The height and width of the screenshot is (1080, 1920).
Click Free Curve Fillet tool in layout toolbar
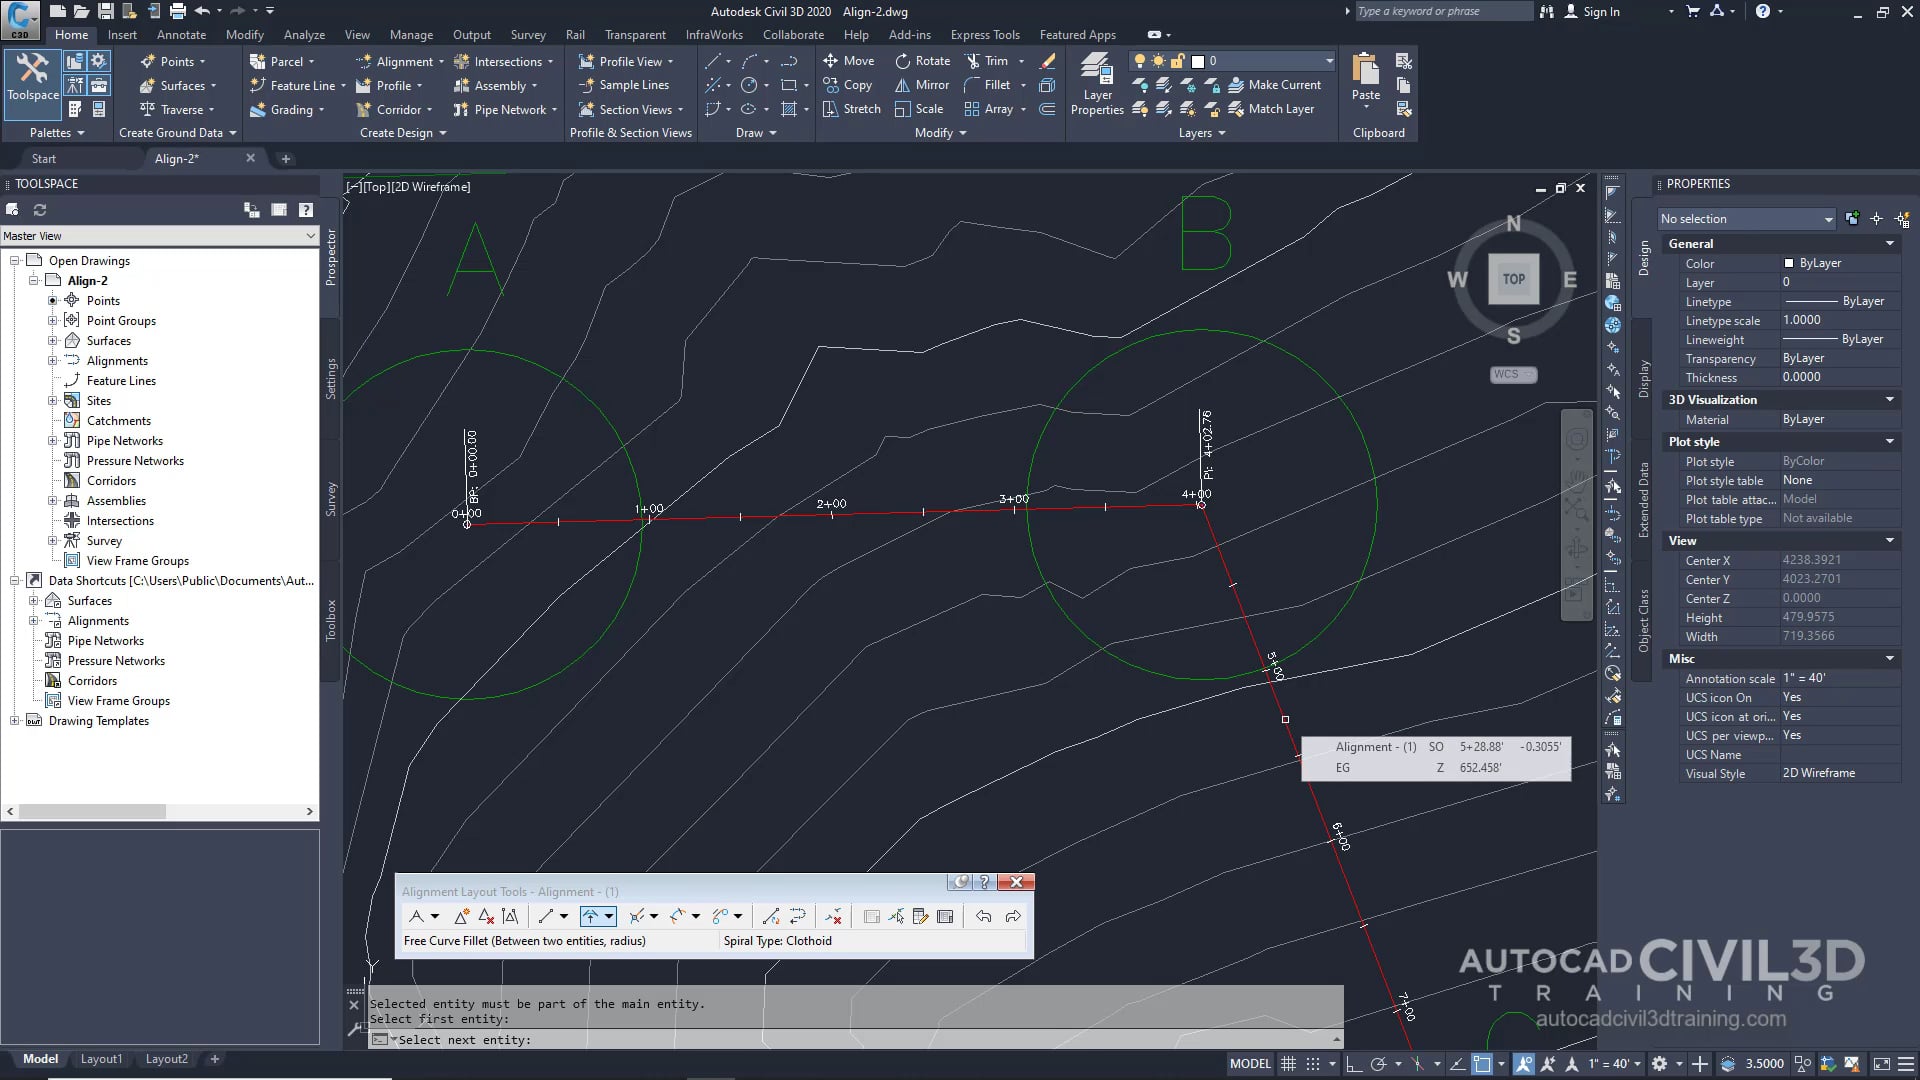click(x=591, y=917)
